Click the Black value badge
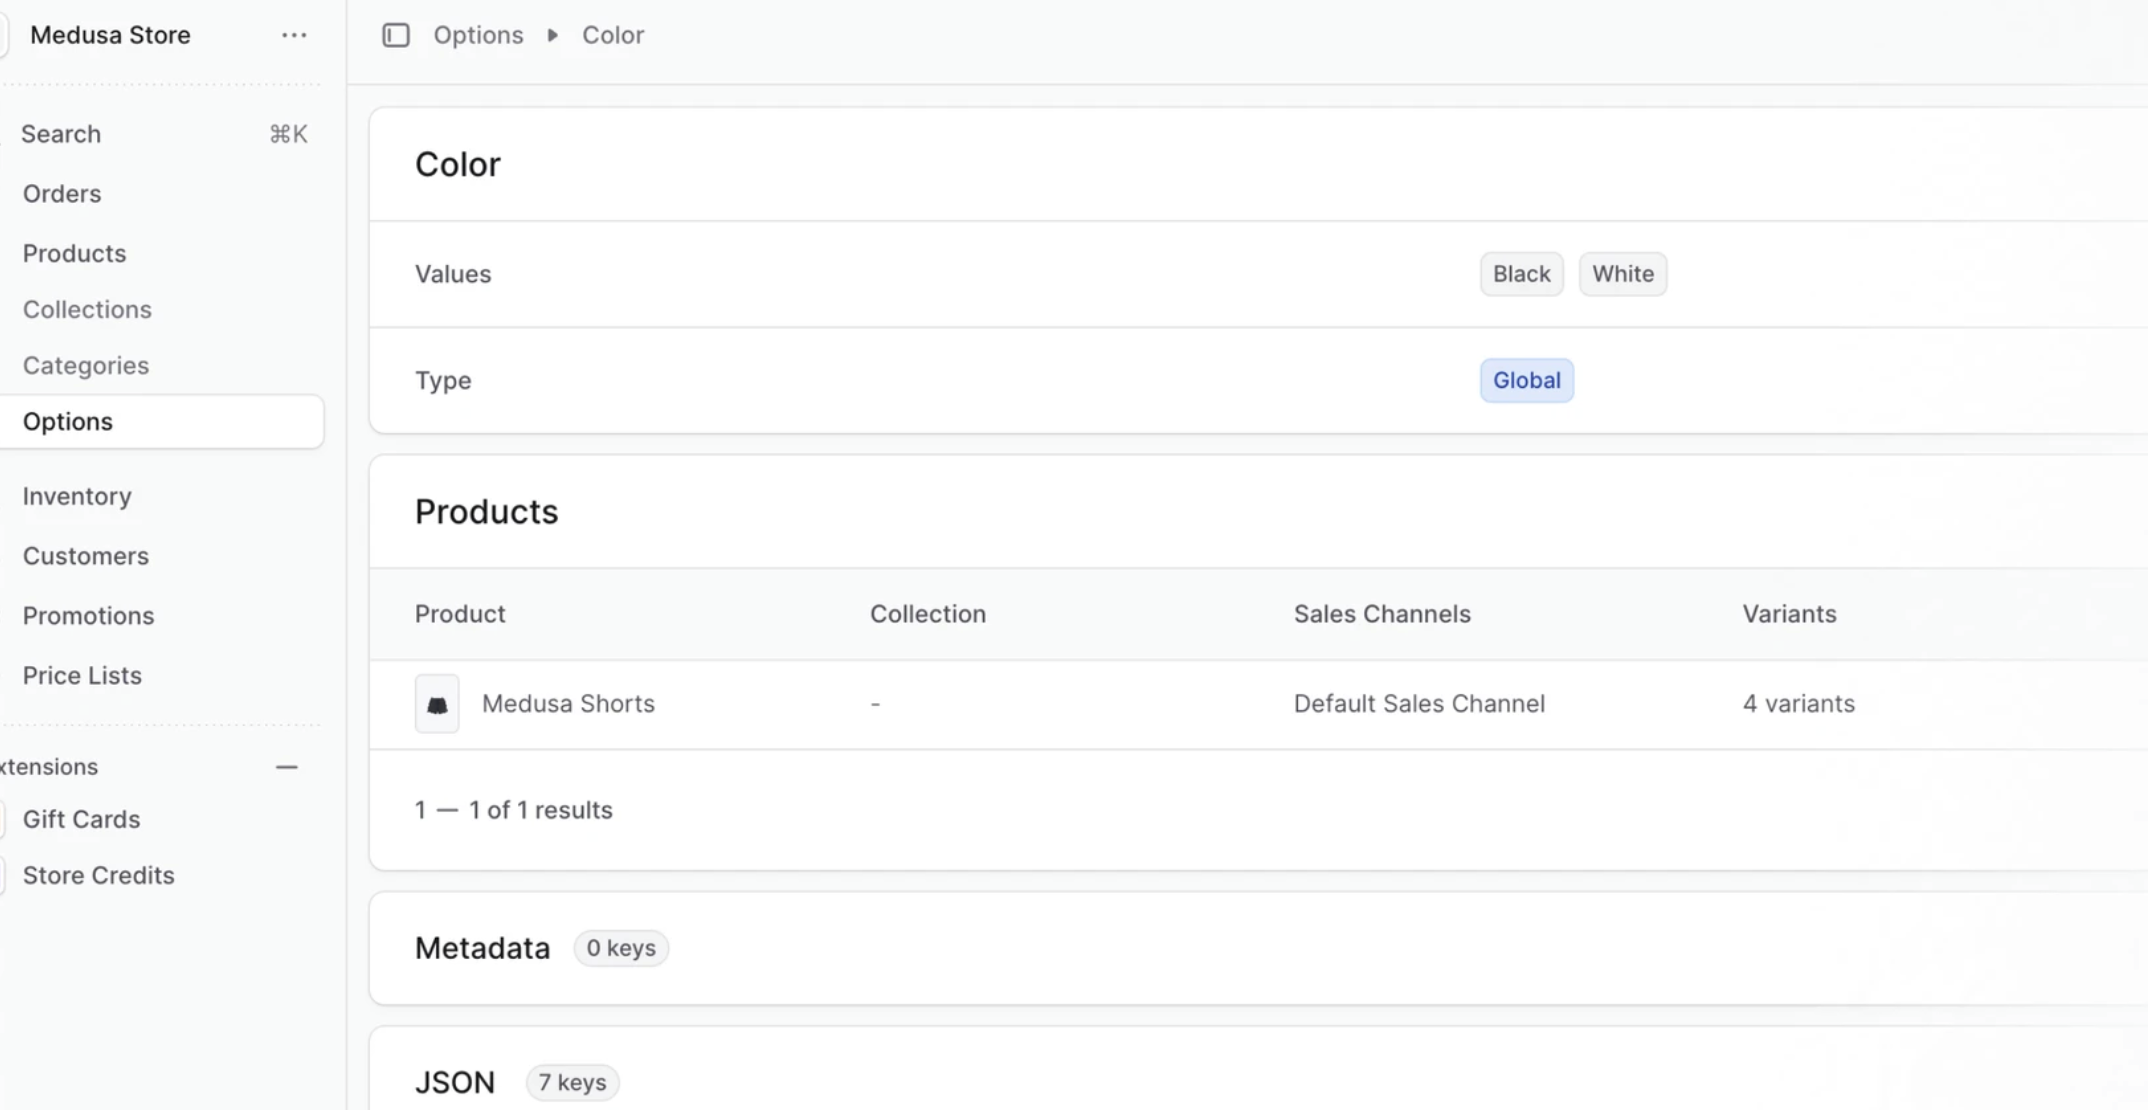The width and height of the screenshot is (2148, 1110). pos(1521,274)
